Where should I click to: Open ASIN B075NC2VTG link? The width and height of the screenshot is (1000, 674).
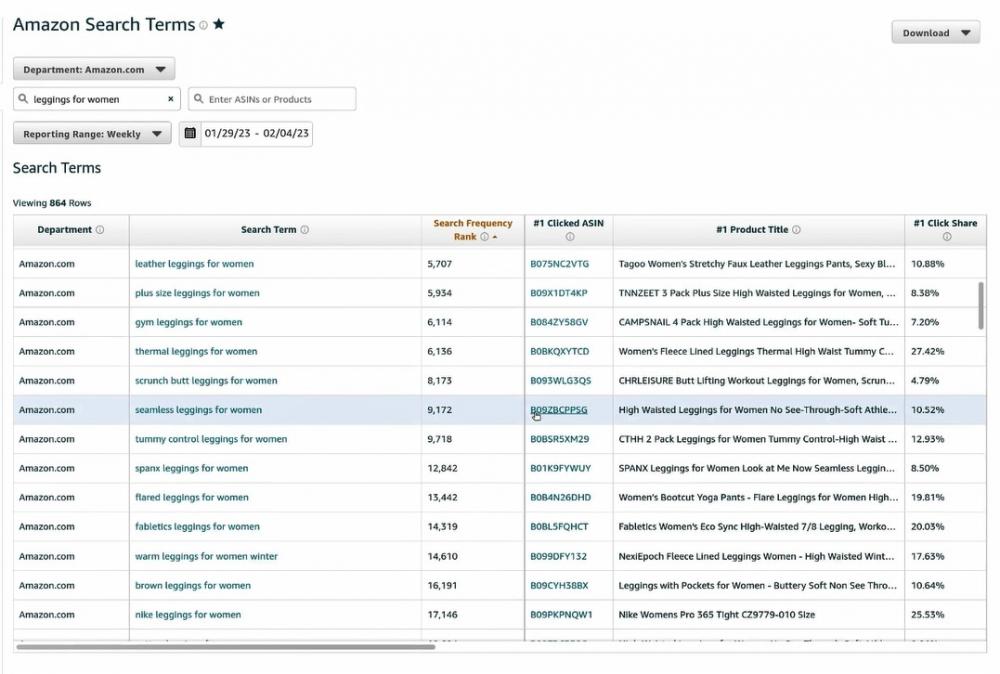pyautogui.click(x=559, y=263)
